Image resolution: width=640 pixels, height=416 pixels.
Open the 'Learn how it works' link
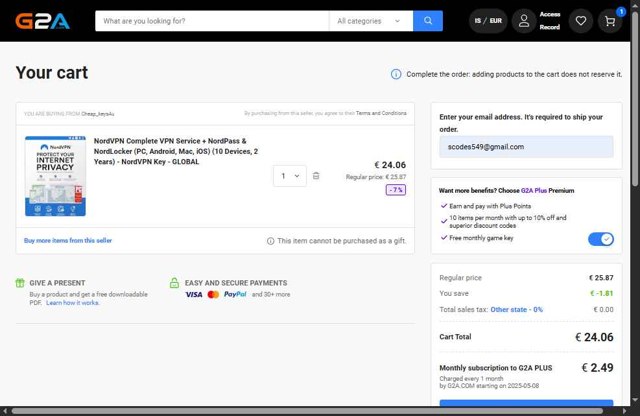tap(72, 302)
